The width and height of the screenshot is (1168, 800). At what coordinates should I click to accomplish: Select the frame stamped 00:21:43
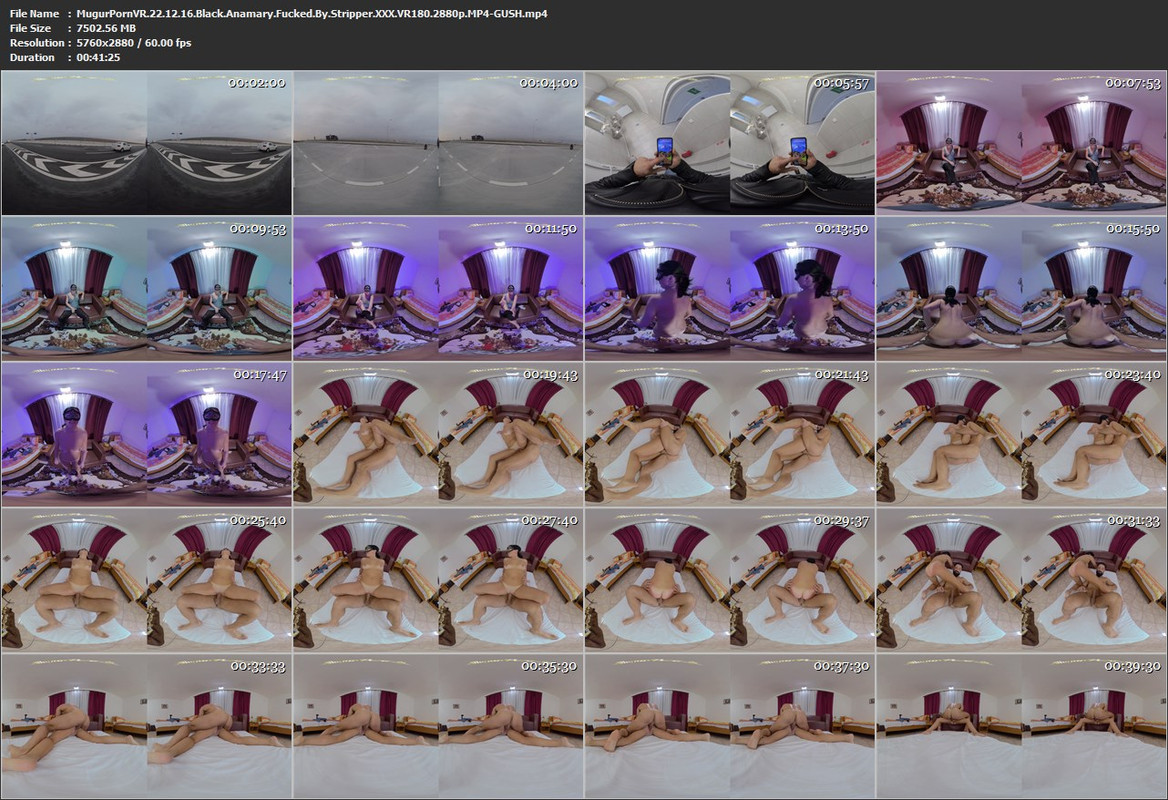[730, 435]
